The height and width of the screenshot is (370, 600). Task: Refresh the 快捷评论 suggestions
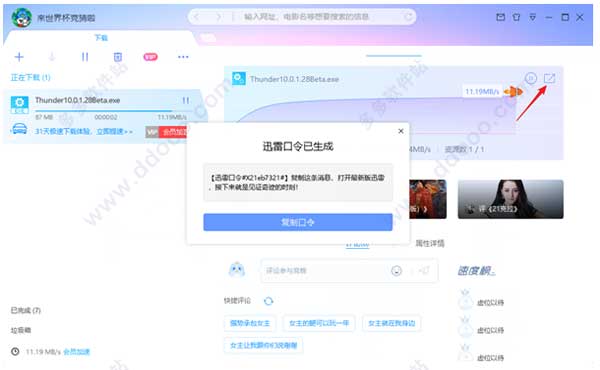(268, 301)
